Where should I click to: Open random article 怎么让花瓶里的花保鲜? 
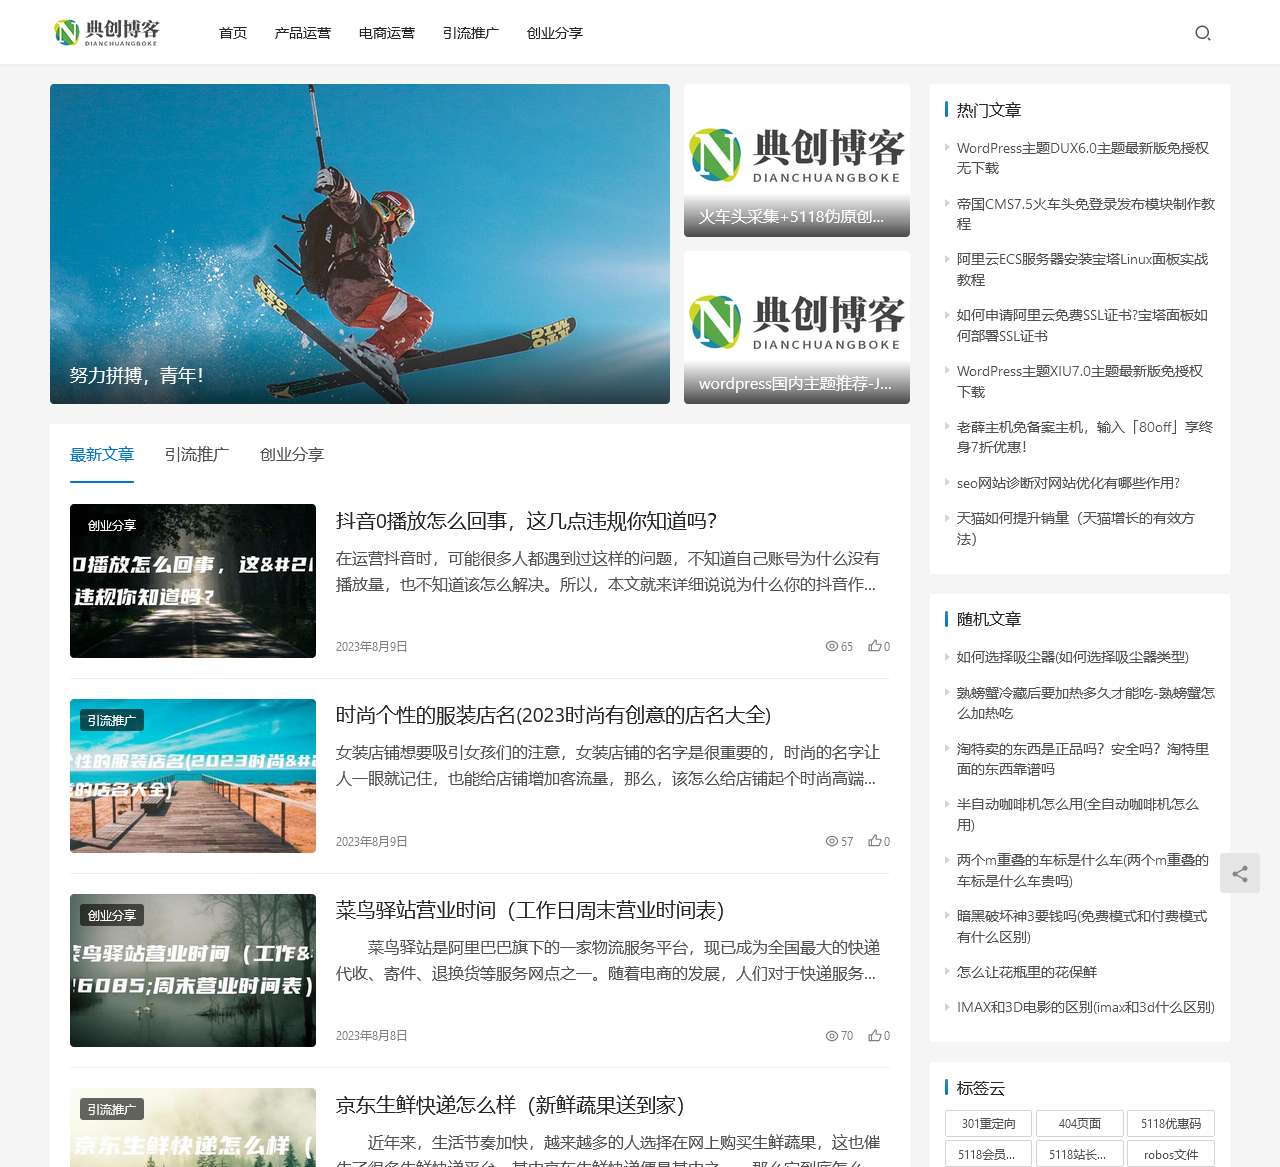pyautogui.click(x=1027, y=972)
